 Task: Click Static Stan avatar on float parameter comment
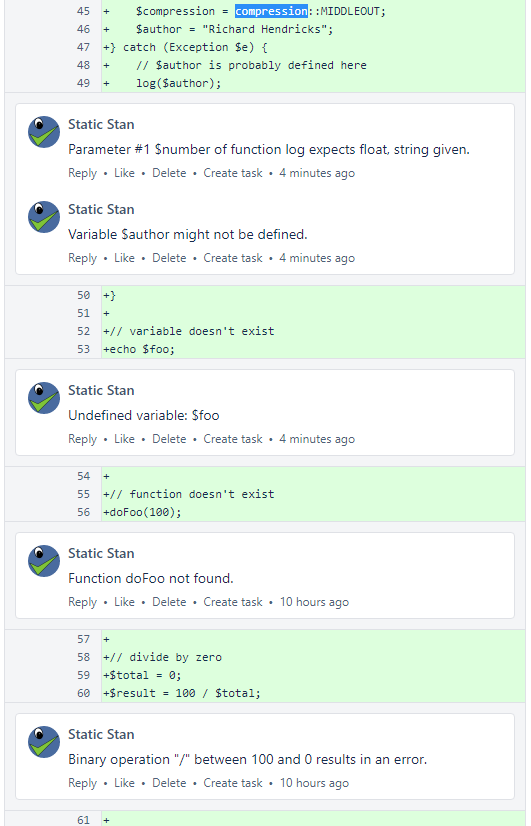44,132
